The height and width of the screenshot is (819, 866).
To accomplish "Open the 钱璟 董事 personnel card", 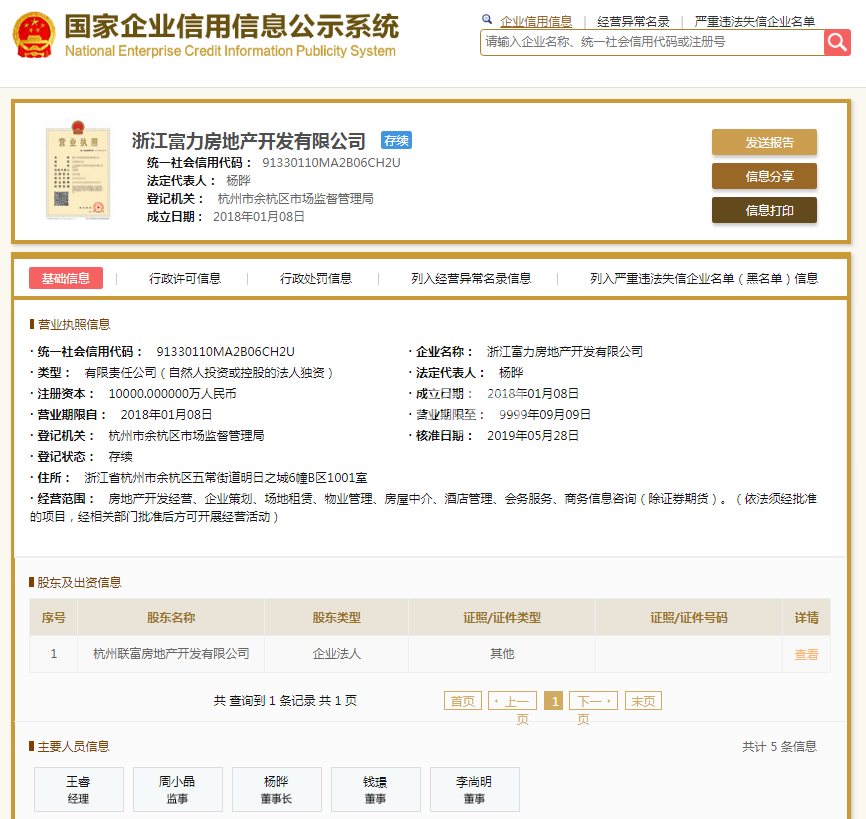I will coord(376,789).
